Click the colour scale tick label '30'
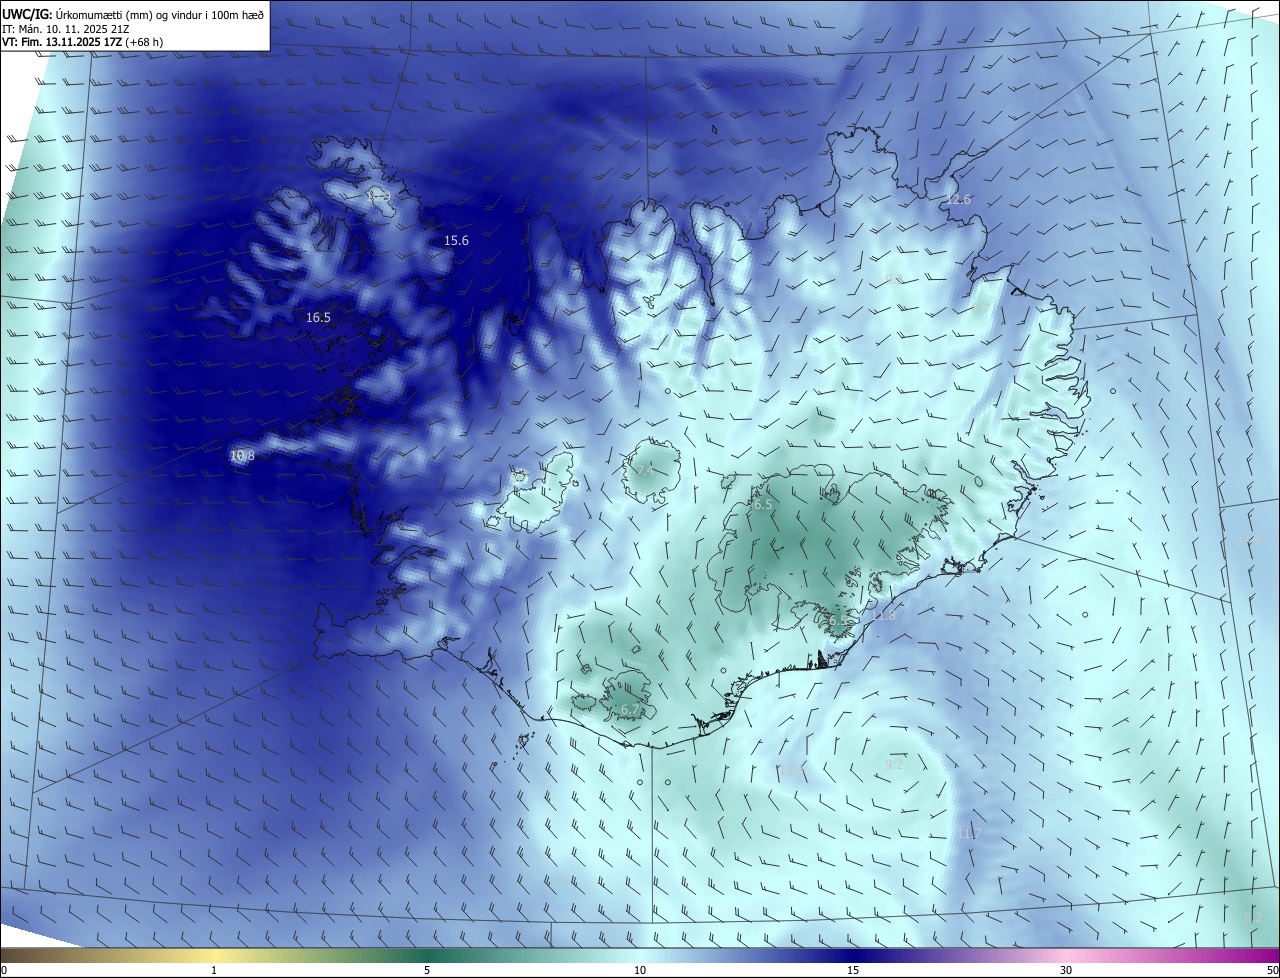This screenshot has width=1280, height=978. [x=1066, y=970]
